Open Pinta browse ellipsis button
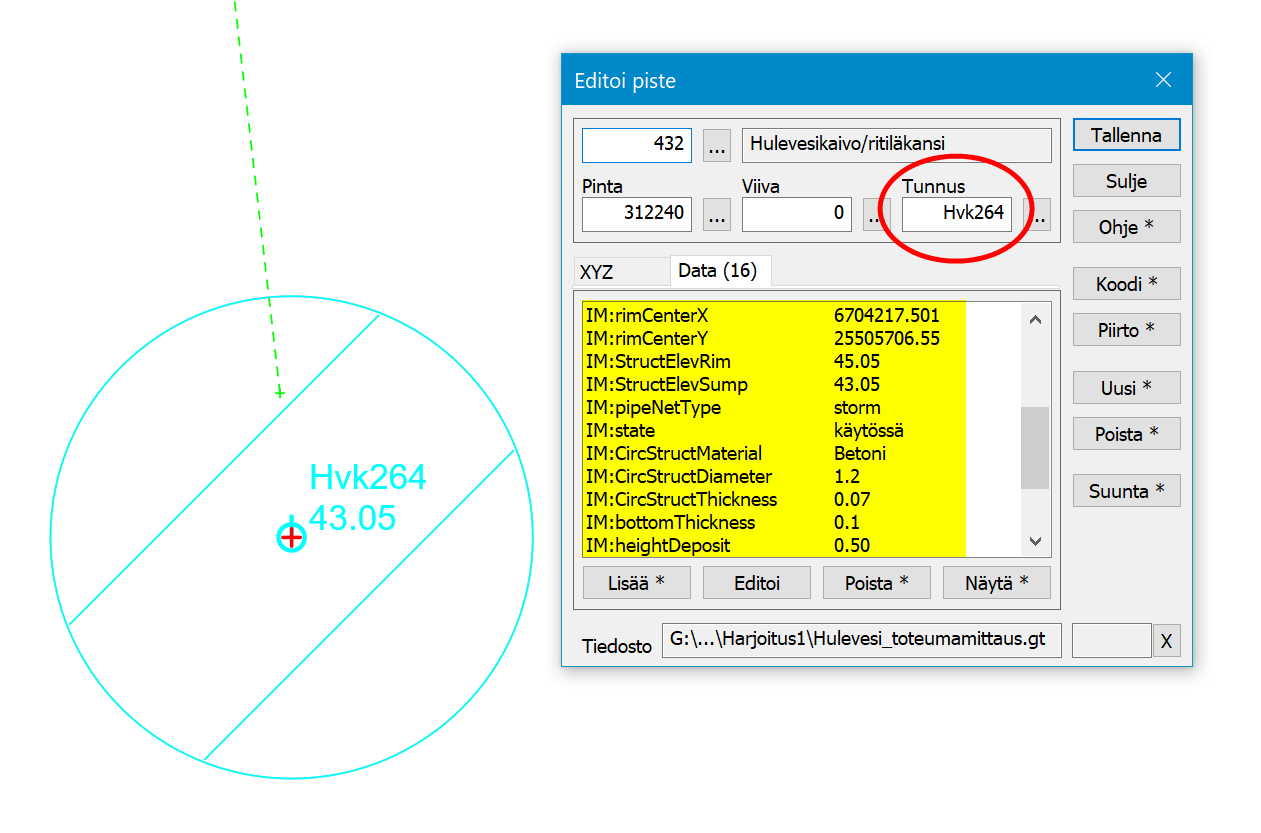1261x833 pixels. point(716,214)
